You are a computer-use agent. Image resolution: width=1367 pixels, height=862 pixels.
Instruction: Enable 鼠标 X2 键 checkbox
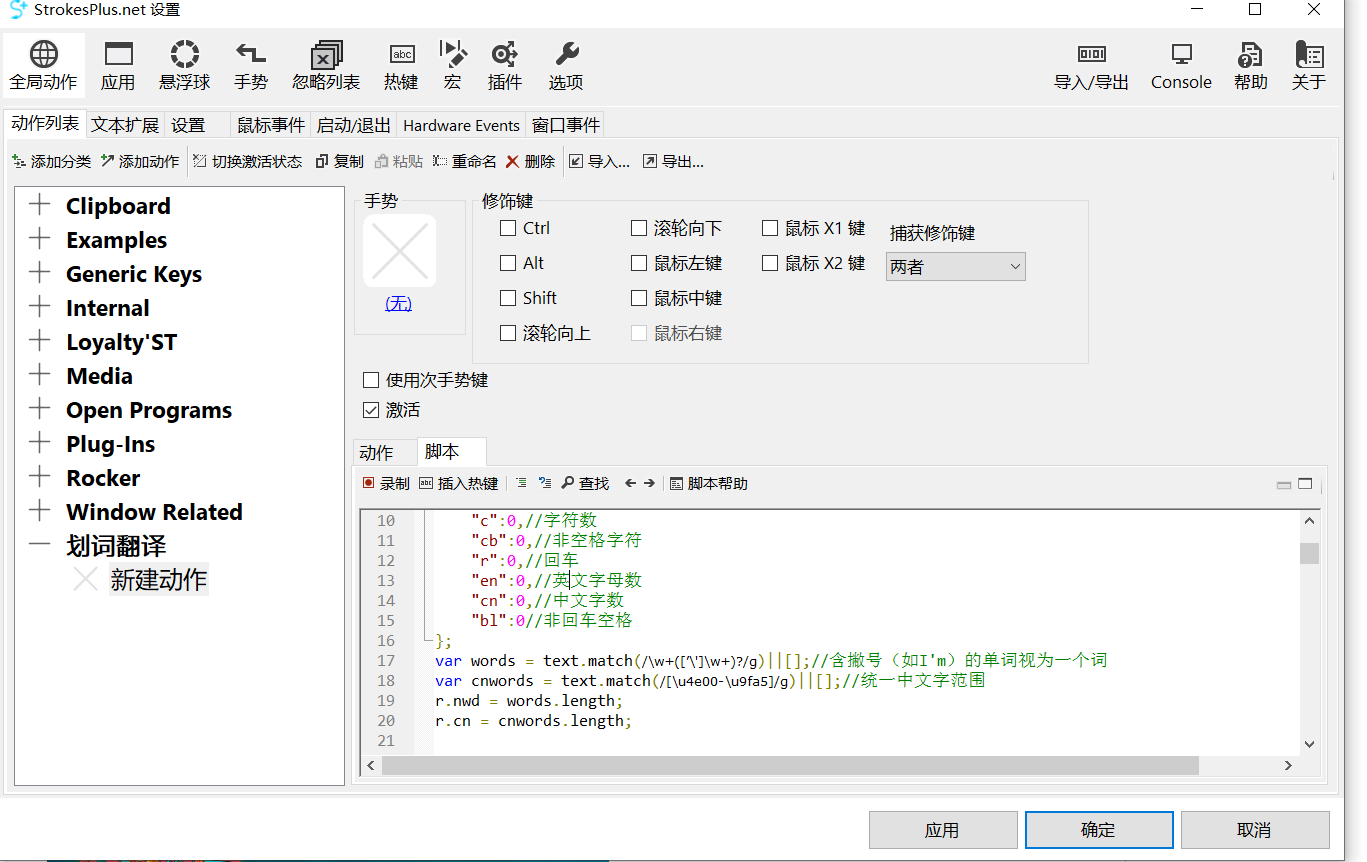tap(770, 263)
